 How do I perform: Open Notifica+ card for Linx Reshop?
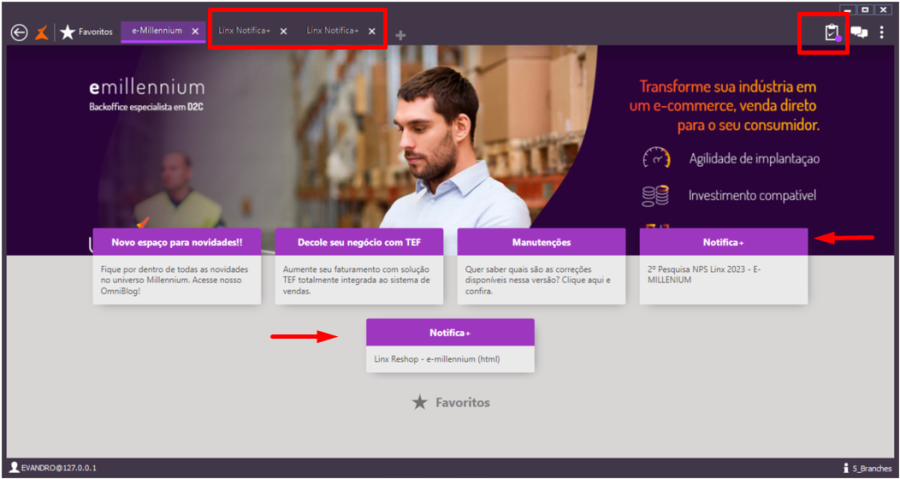coord(451,345)
